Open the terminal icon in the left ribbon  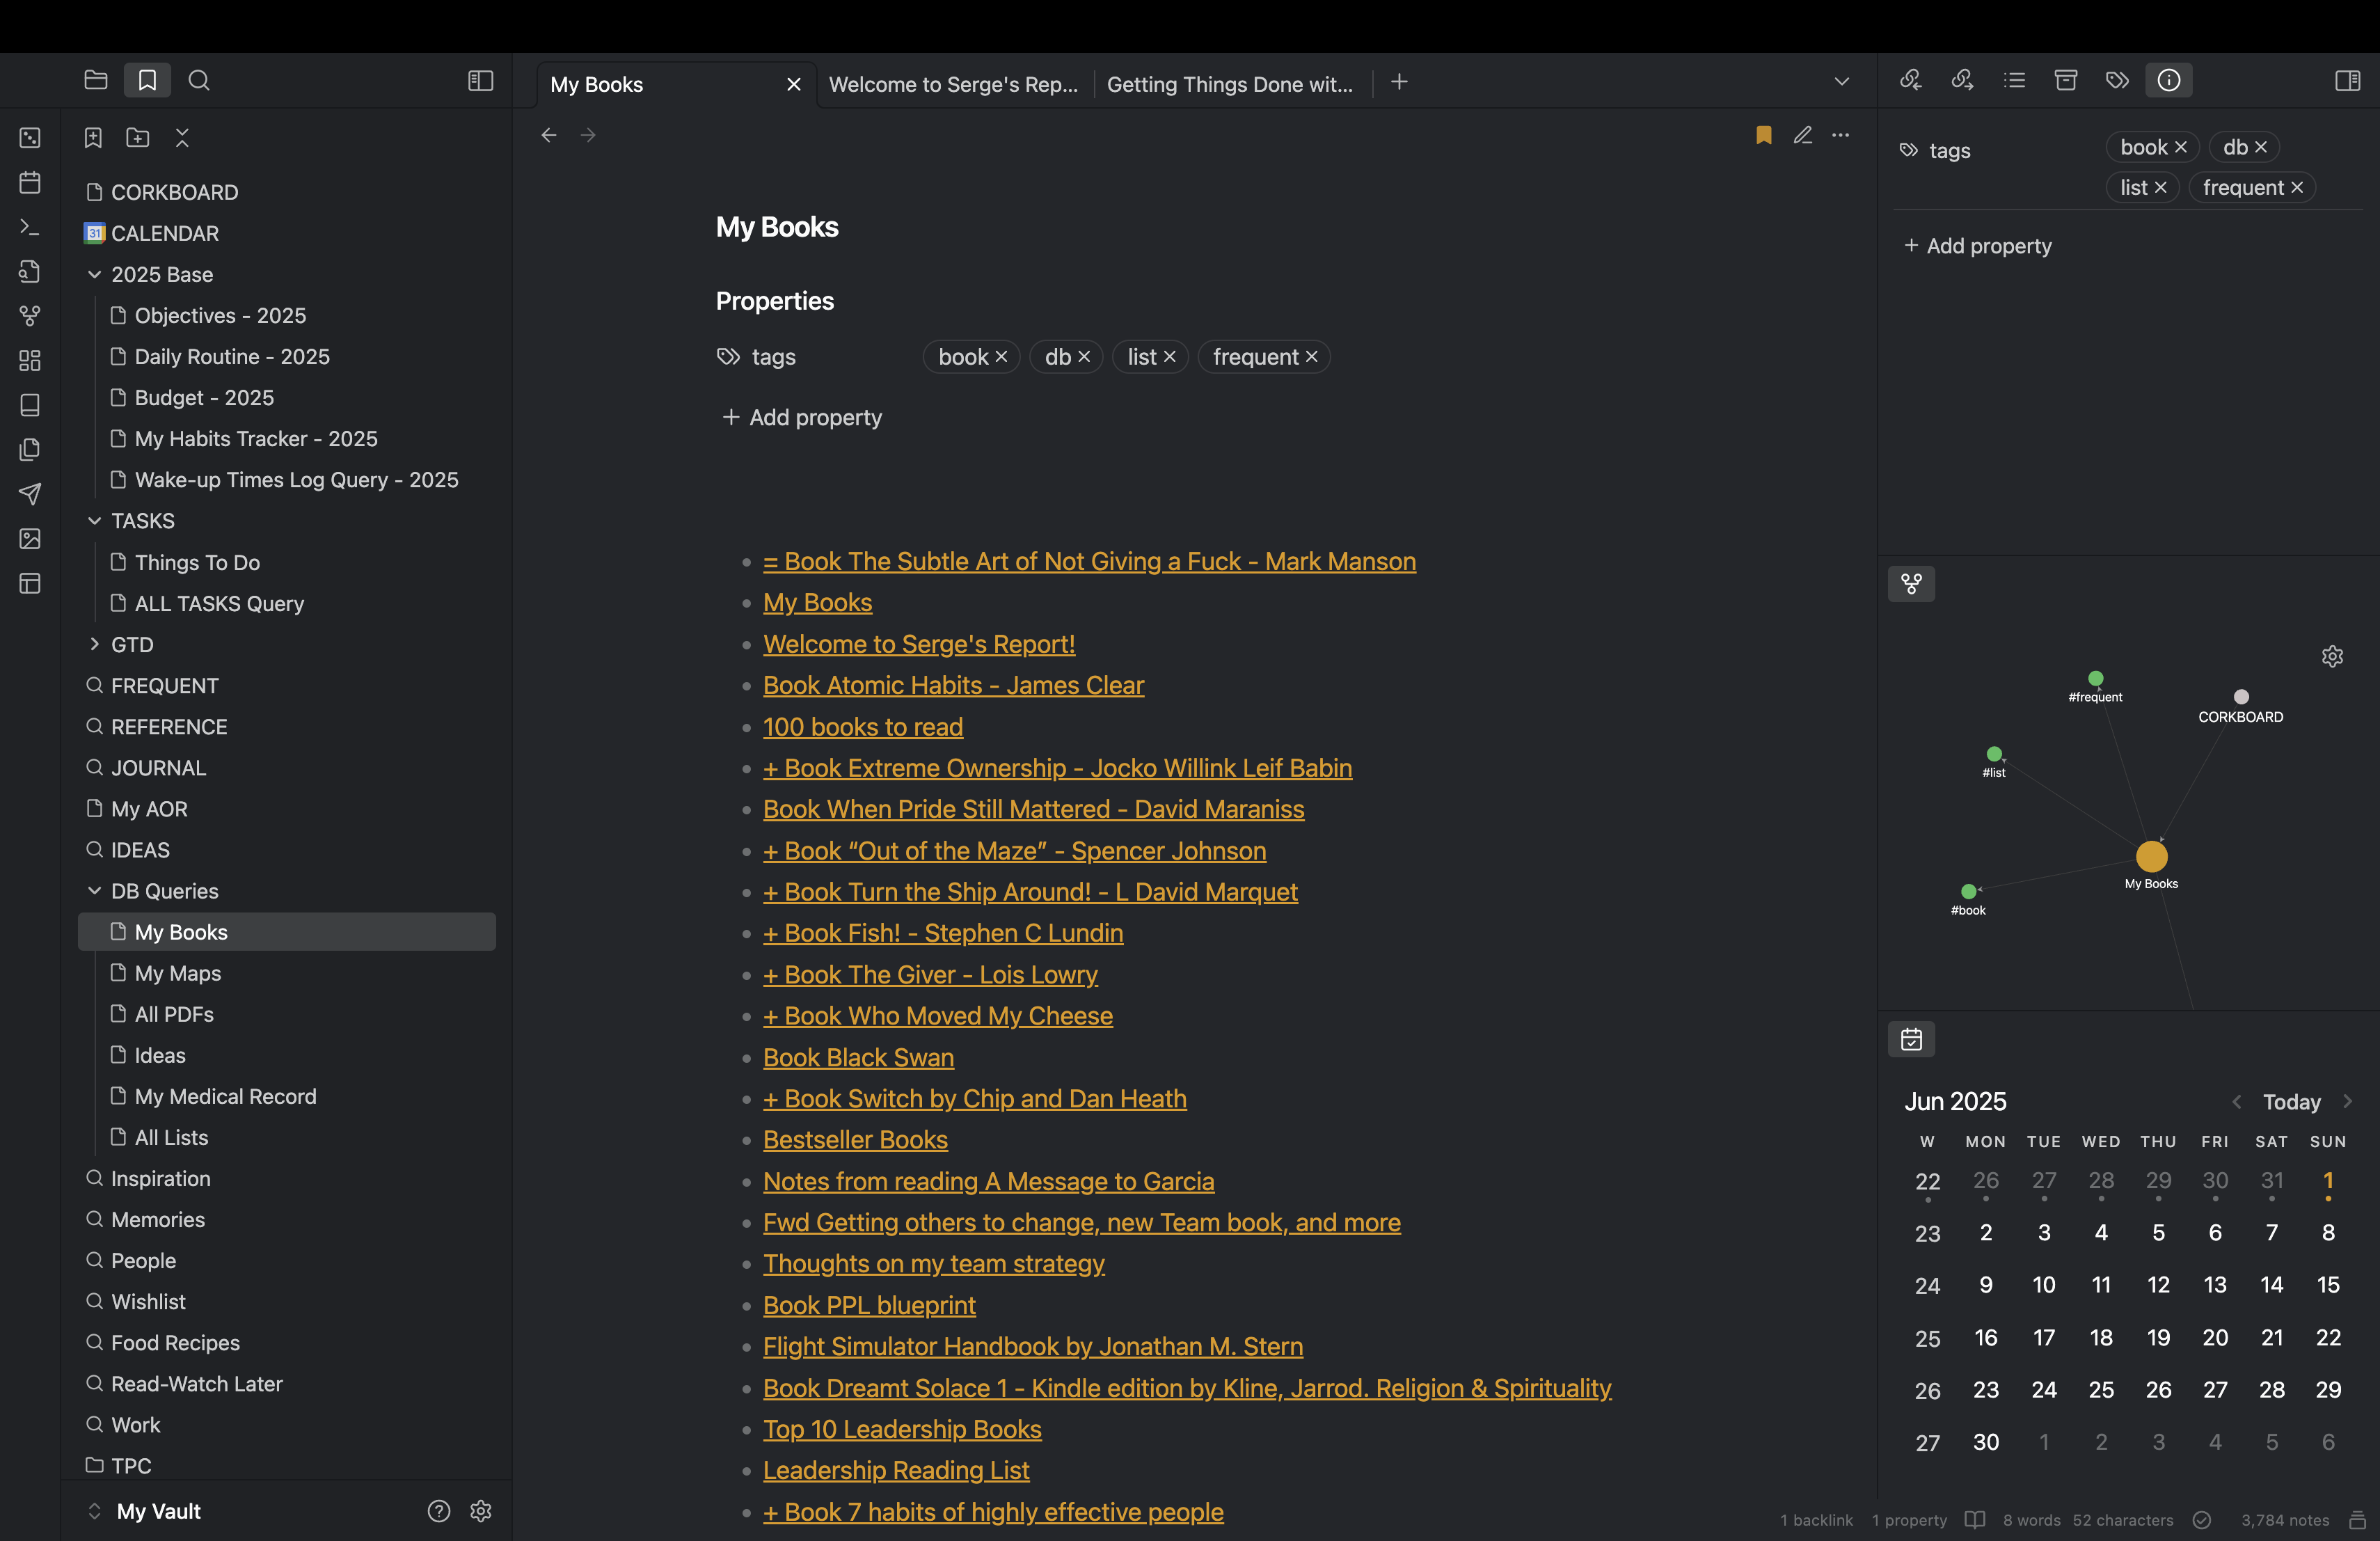click(30, 227)
